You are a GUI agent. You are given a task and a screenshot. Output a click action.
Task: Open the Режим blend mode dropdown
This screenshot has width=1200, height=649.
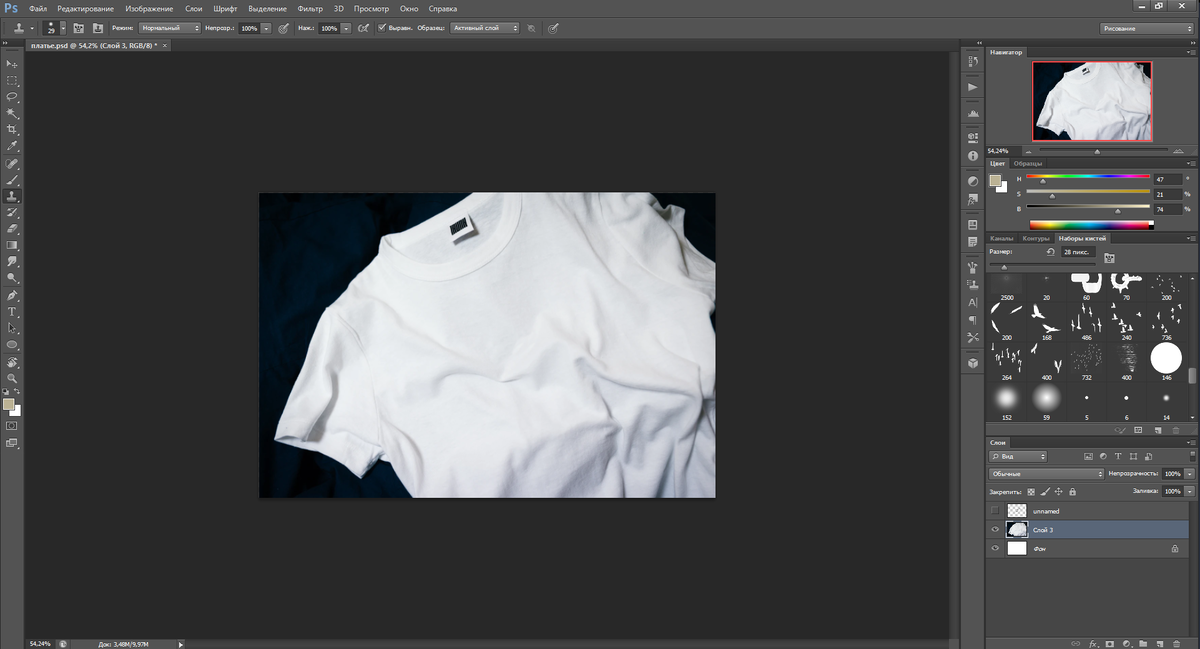coord(170,28)
